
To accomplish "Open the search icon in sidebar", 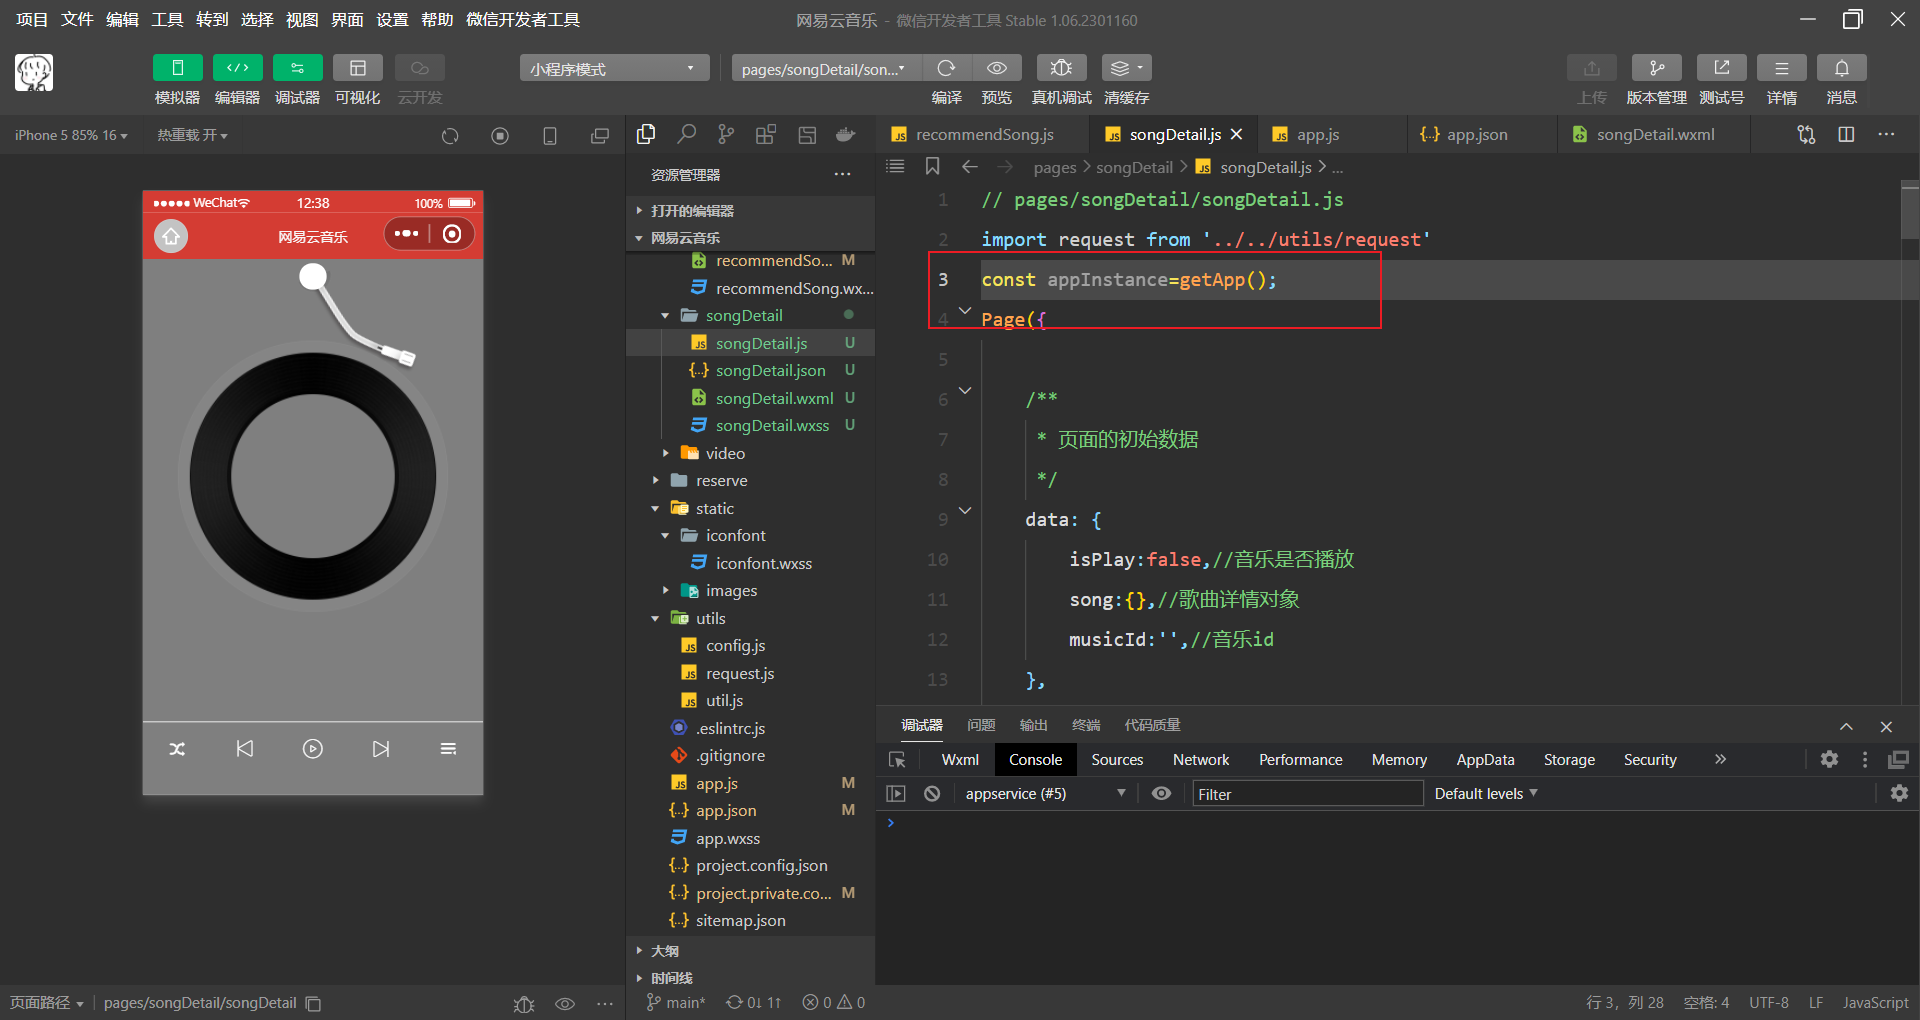I will pyautogui.click(x=686, y=134).
